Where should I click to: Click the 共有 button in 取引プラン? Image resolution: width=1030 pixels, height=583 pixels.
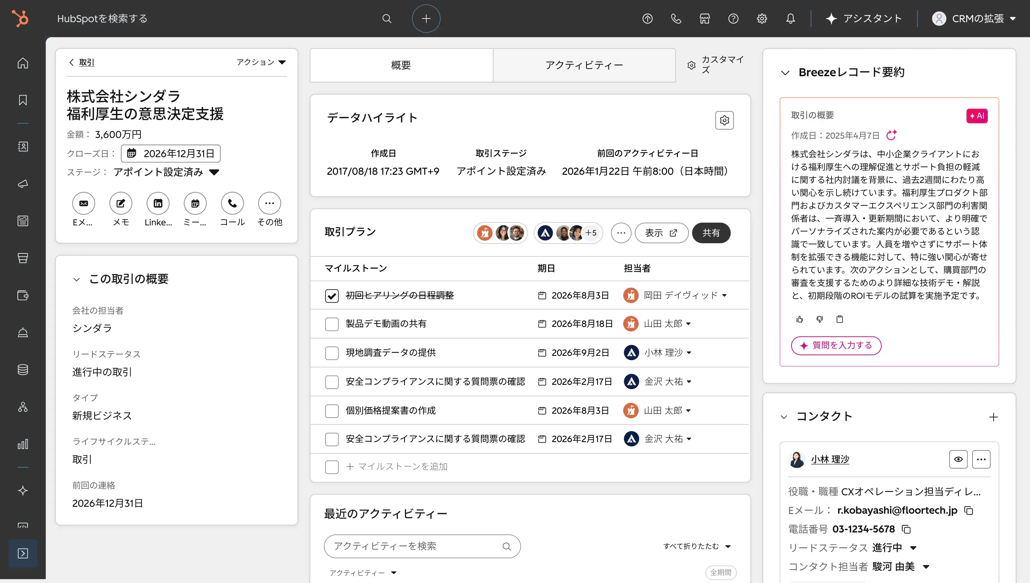tap(711, 232)
